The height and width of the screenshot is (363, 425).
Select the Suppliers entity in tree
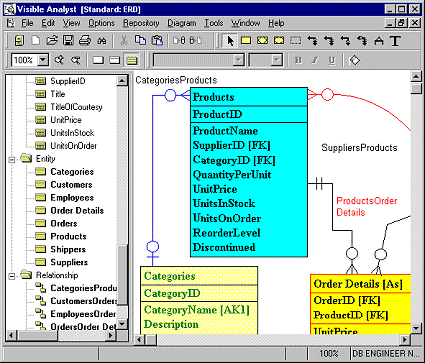click(69, 262)
